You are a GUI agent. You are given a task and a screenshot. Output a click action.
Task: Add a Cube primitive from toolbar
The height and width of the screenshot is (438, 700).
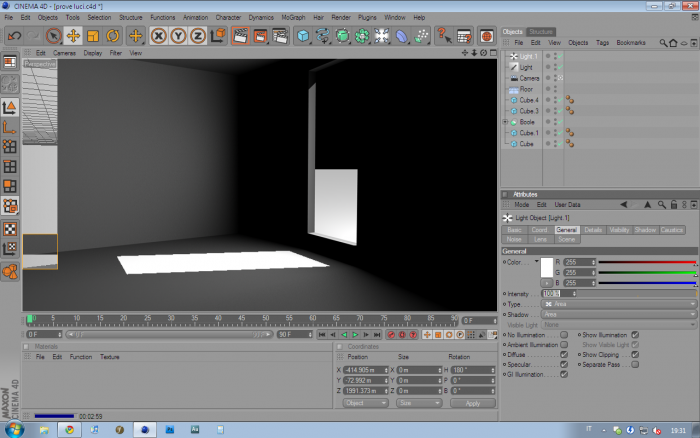coord(303,36)
